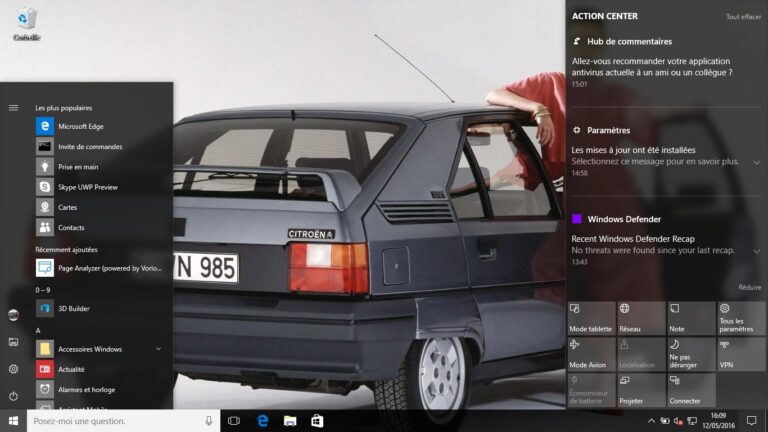Select Invite de commandes entry
The width and height of the screenshot is (768, 432).
[x=90, y=147]
